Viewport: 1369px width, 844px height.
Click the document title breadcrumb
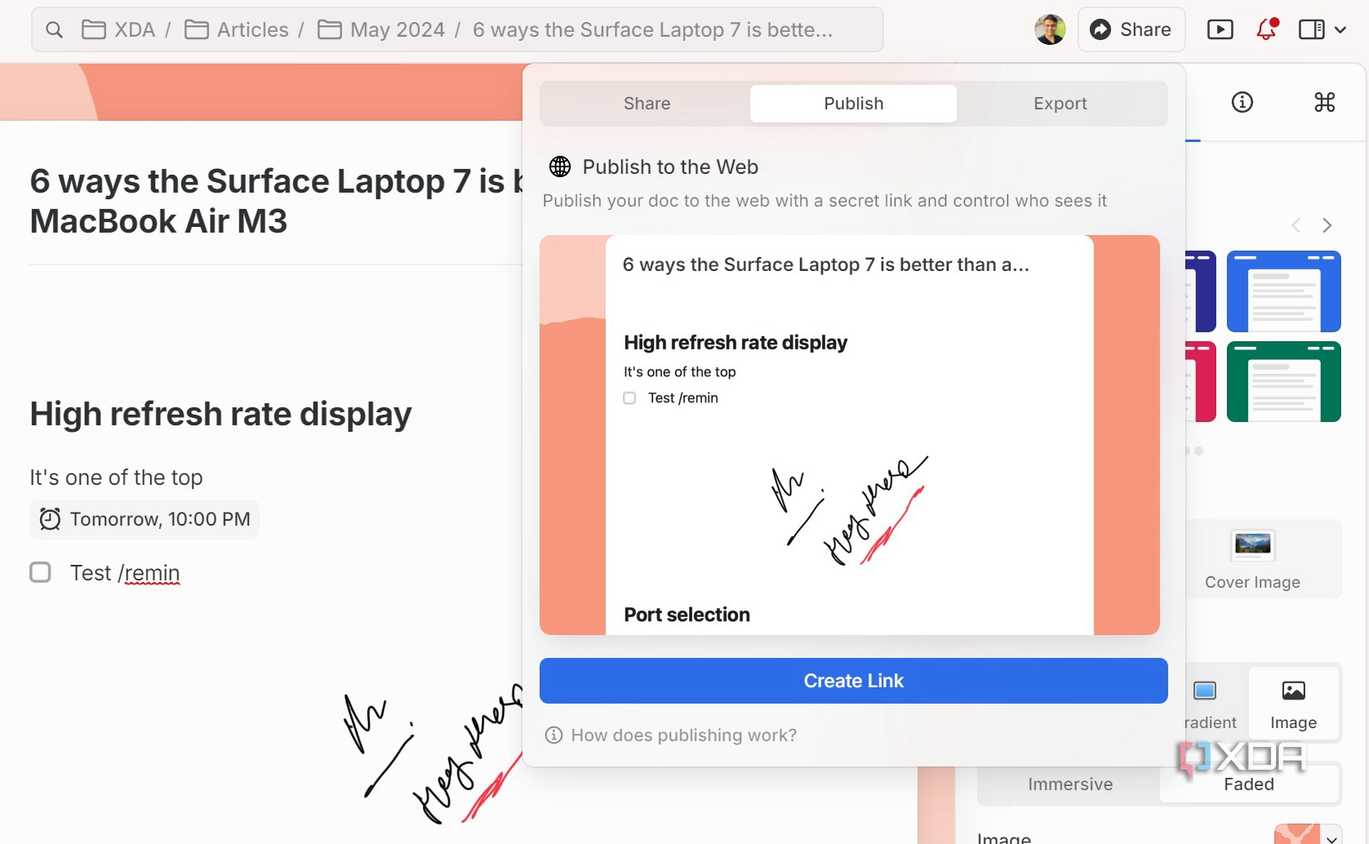[652, 30]
